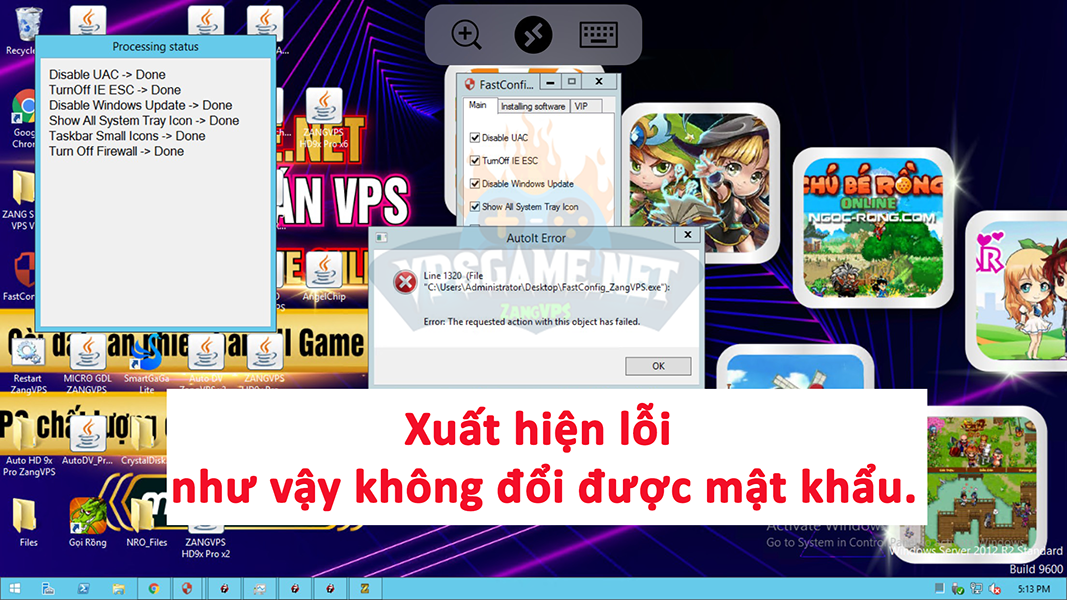1067x600 pixels.
Task: Toggle the Disable Windows Update checkbox
Action: (x=475, y=184)
